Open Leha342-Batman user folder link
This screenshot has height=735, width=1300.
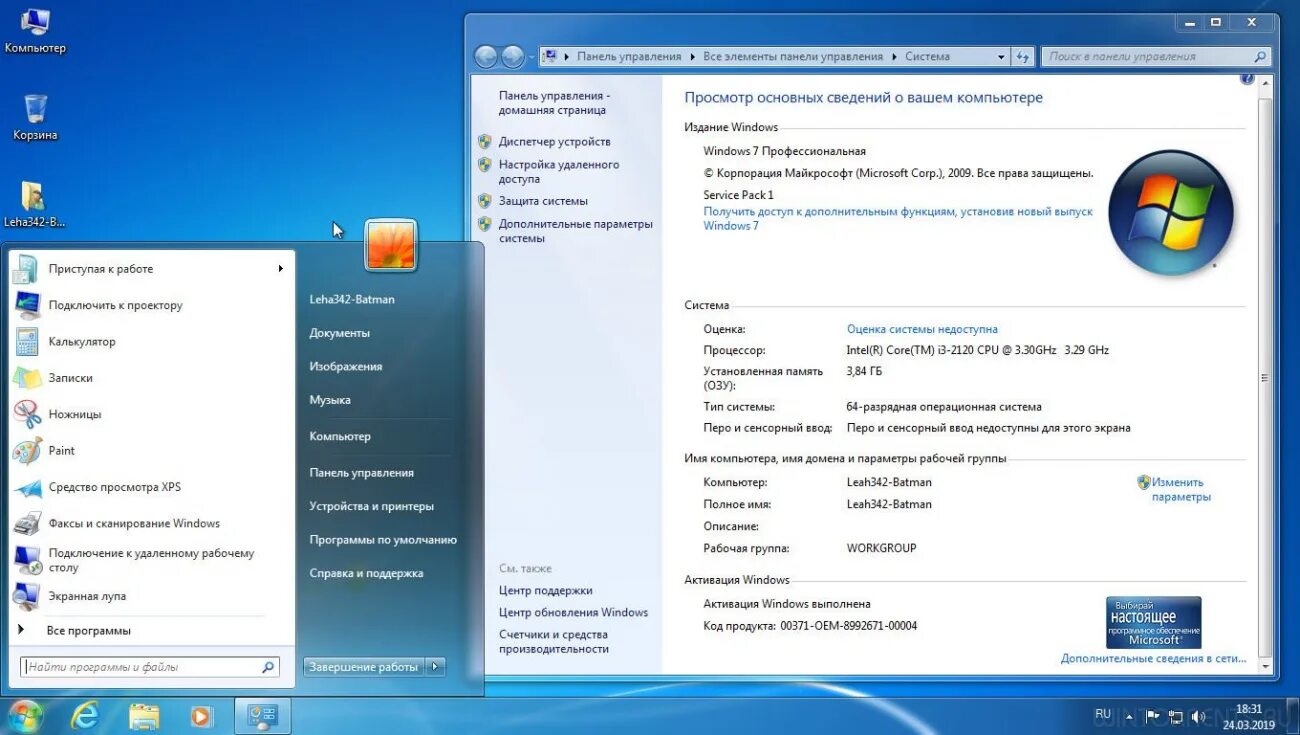[352, 299]
